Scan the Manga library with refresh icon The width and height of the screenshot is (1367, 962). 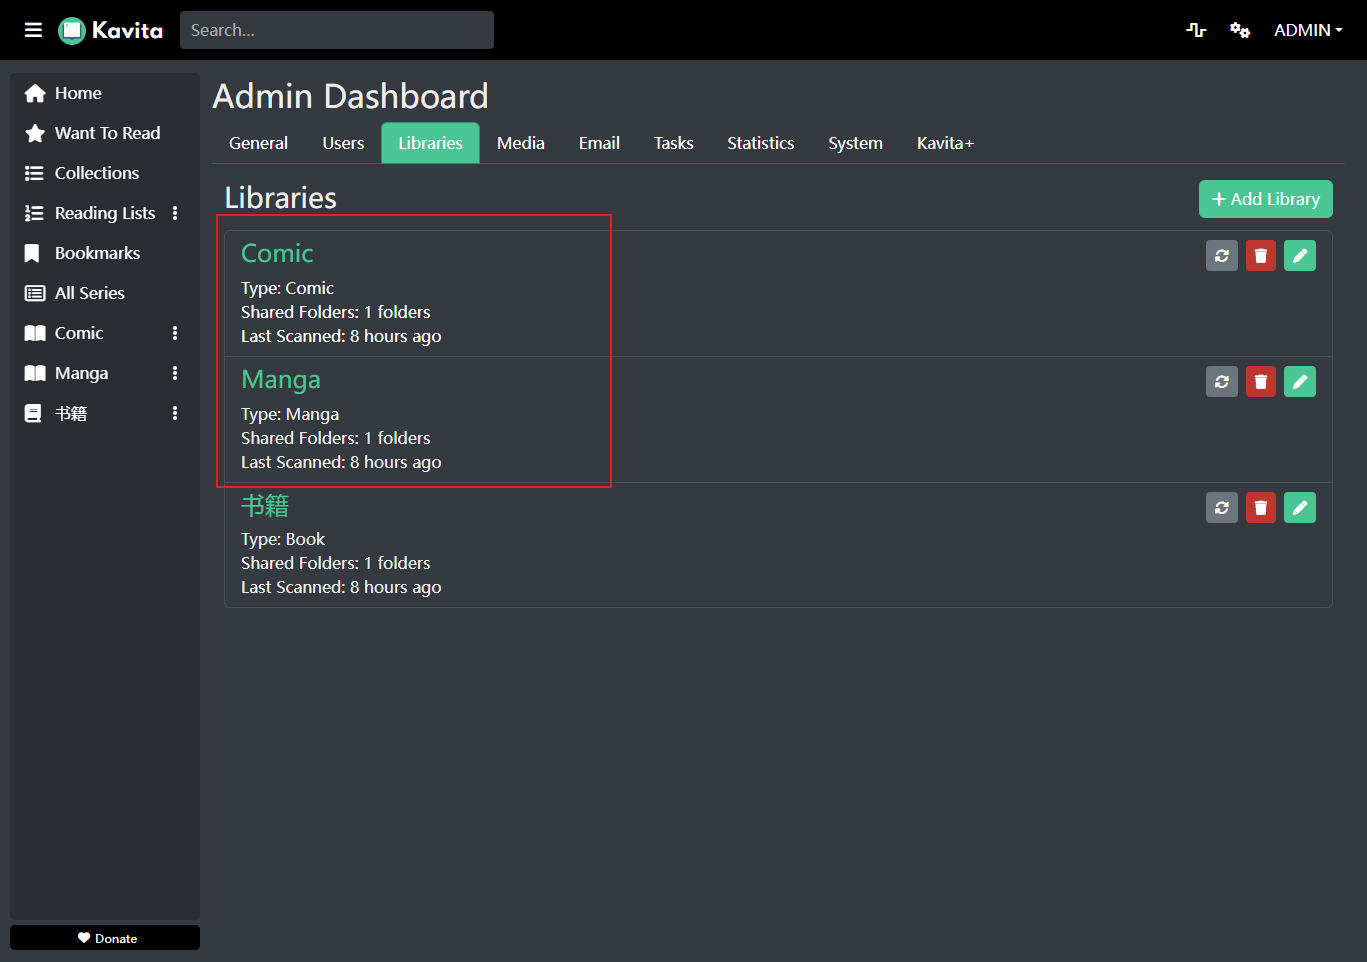coord(1222,382)
